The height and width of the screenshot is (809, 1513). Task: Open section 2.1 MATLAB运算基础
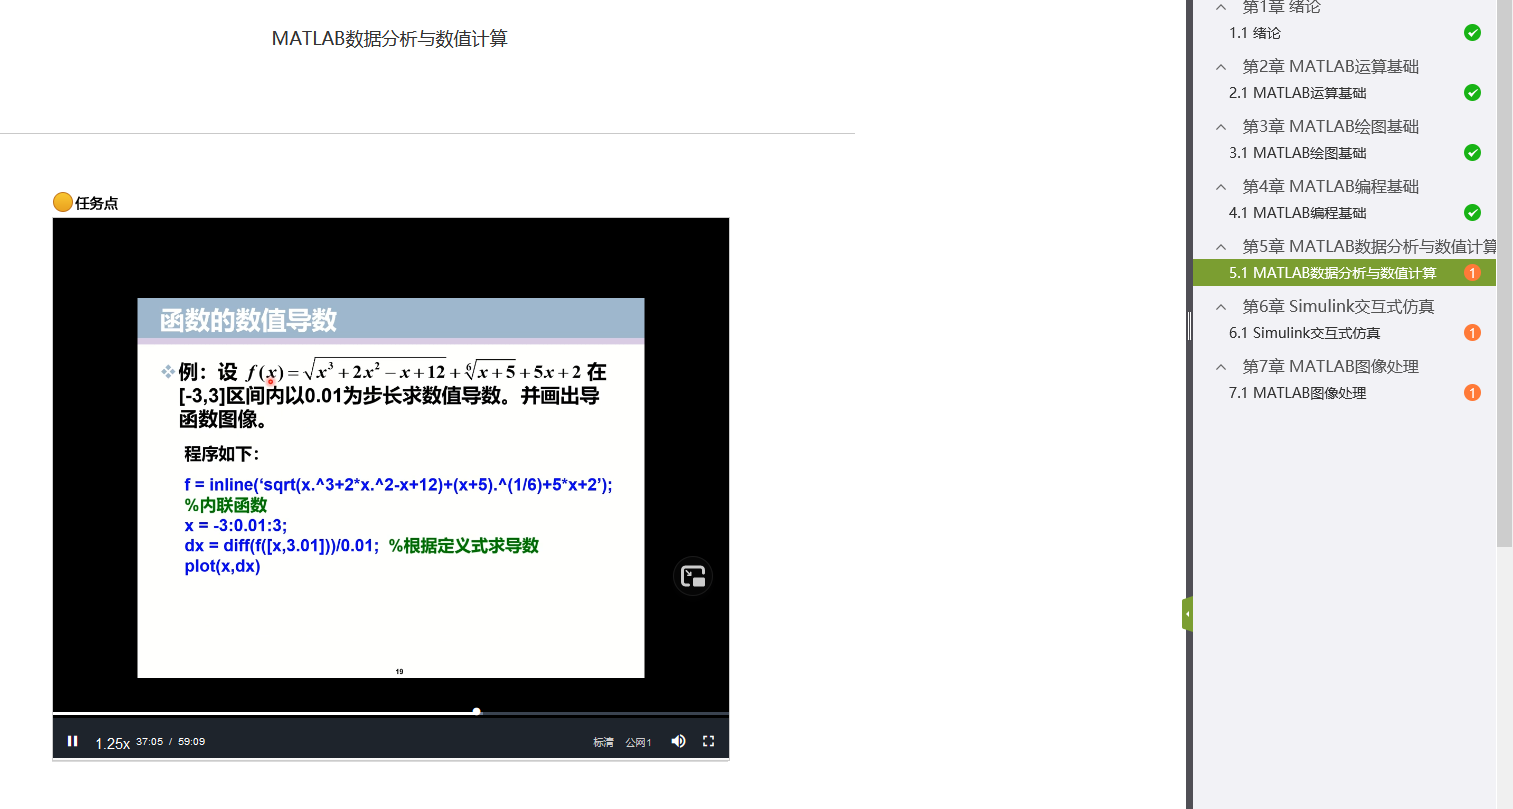pos(1297,93)
